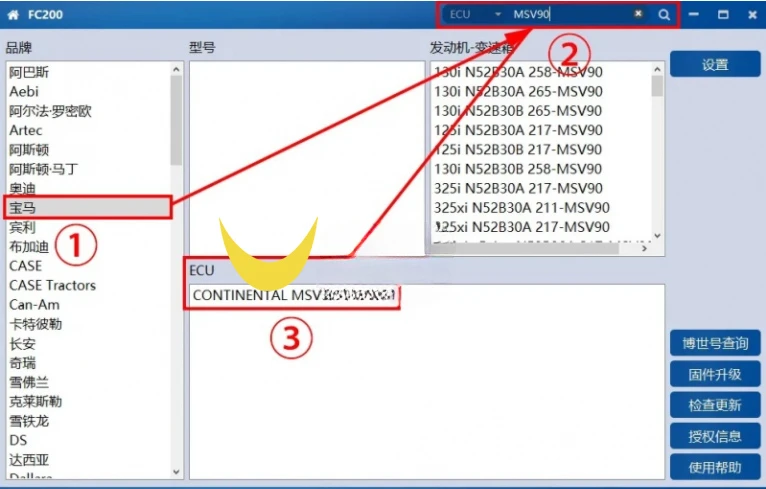This screenshot has height=489, width=766.
Task: Clear the MSV90 search text
Action: [x=638, y=14]
